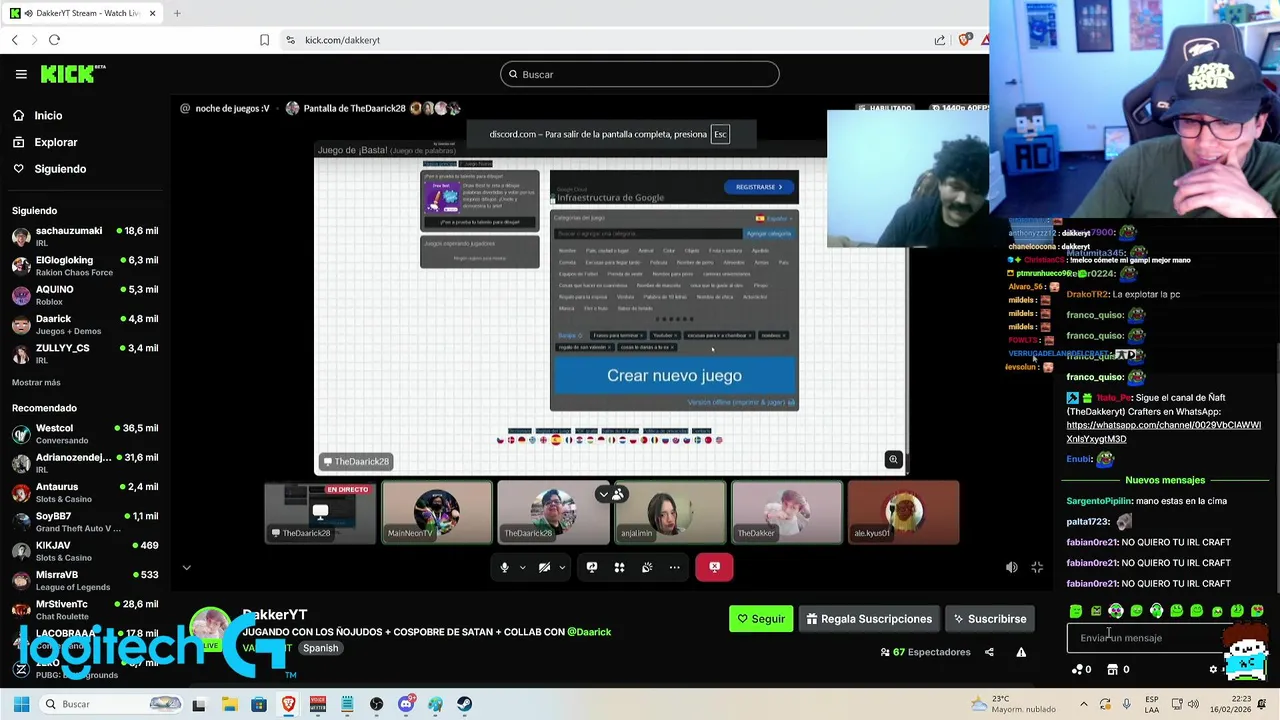Open the WhatsApp channel link in chat

pos(1163,432)
